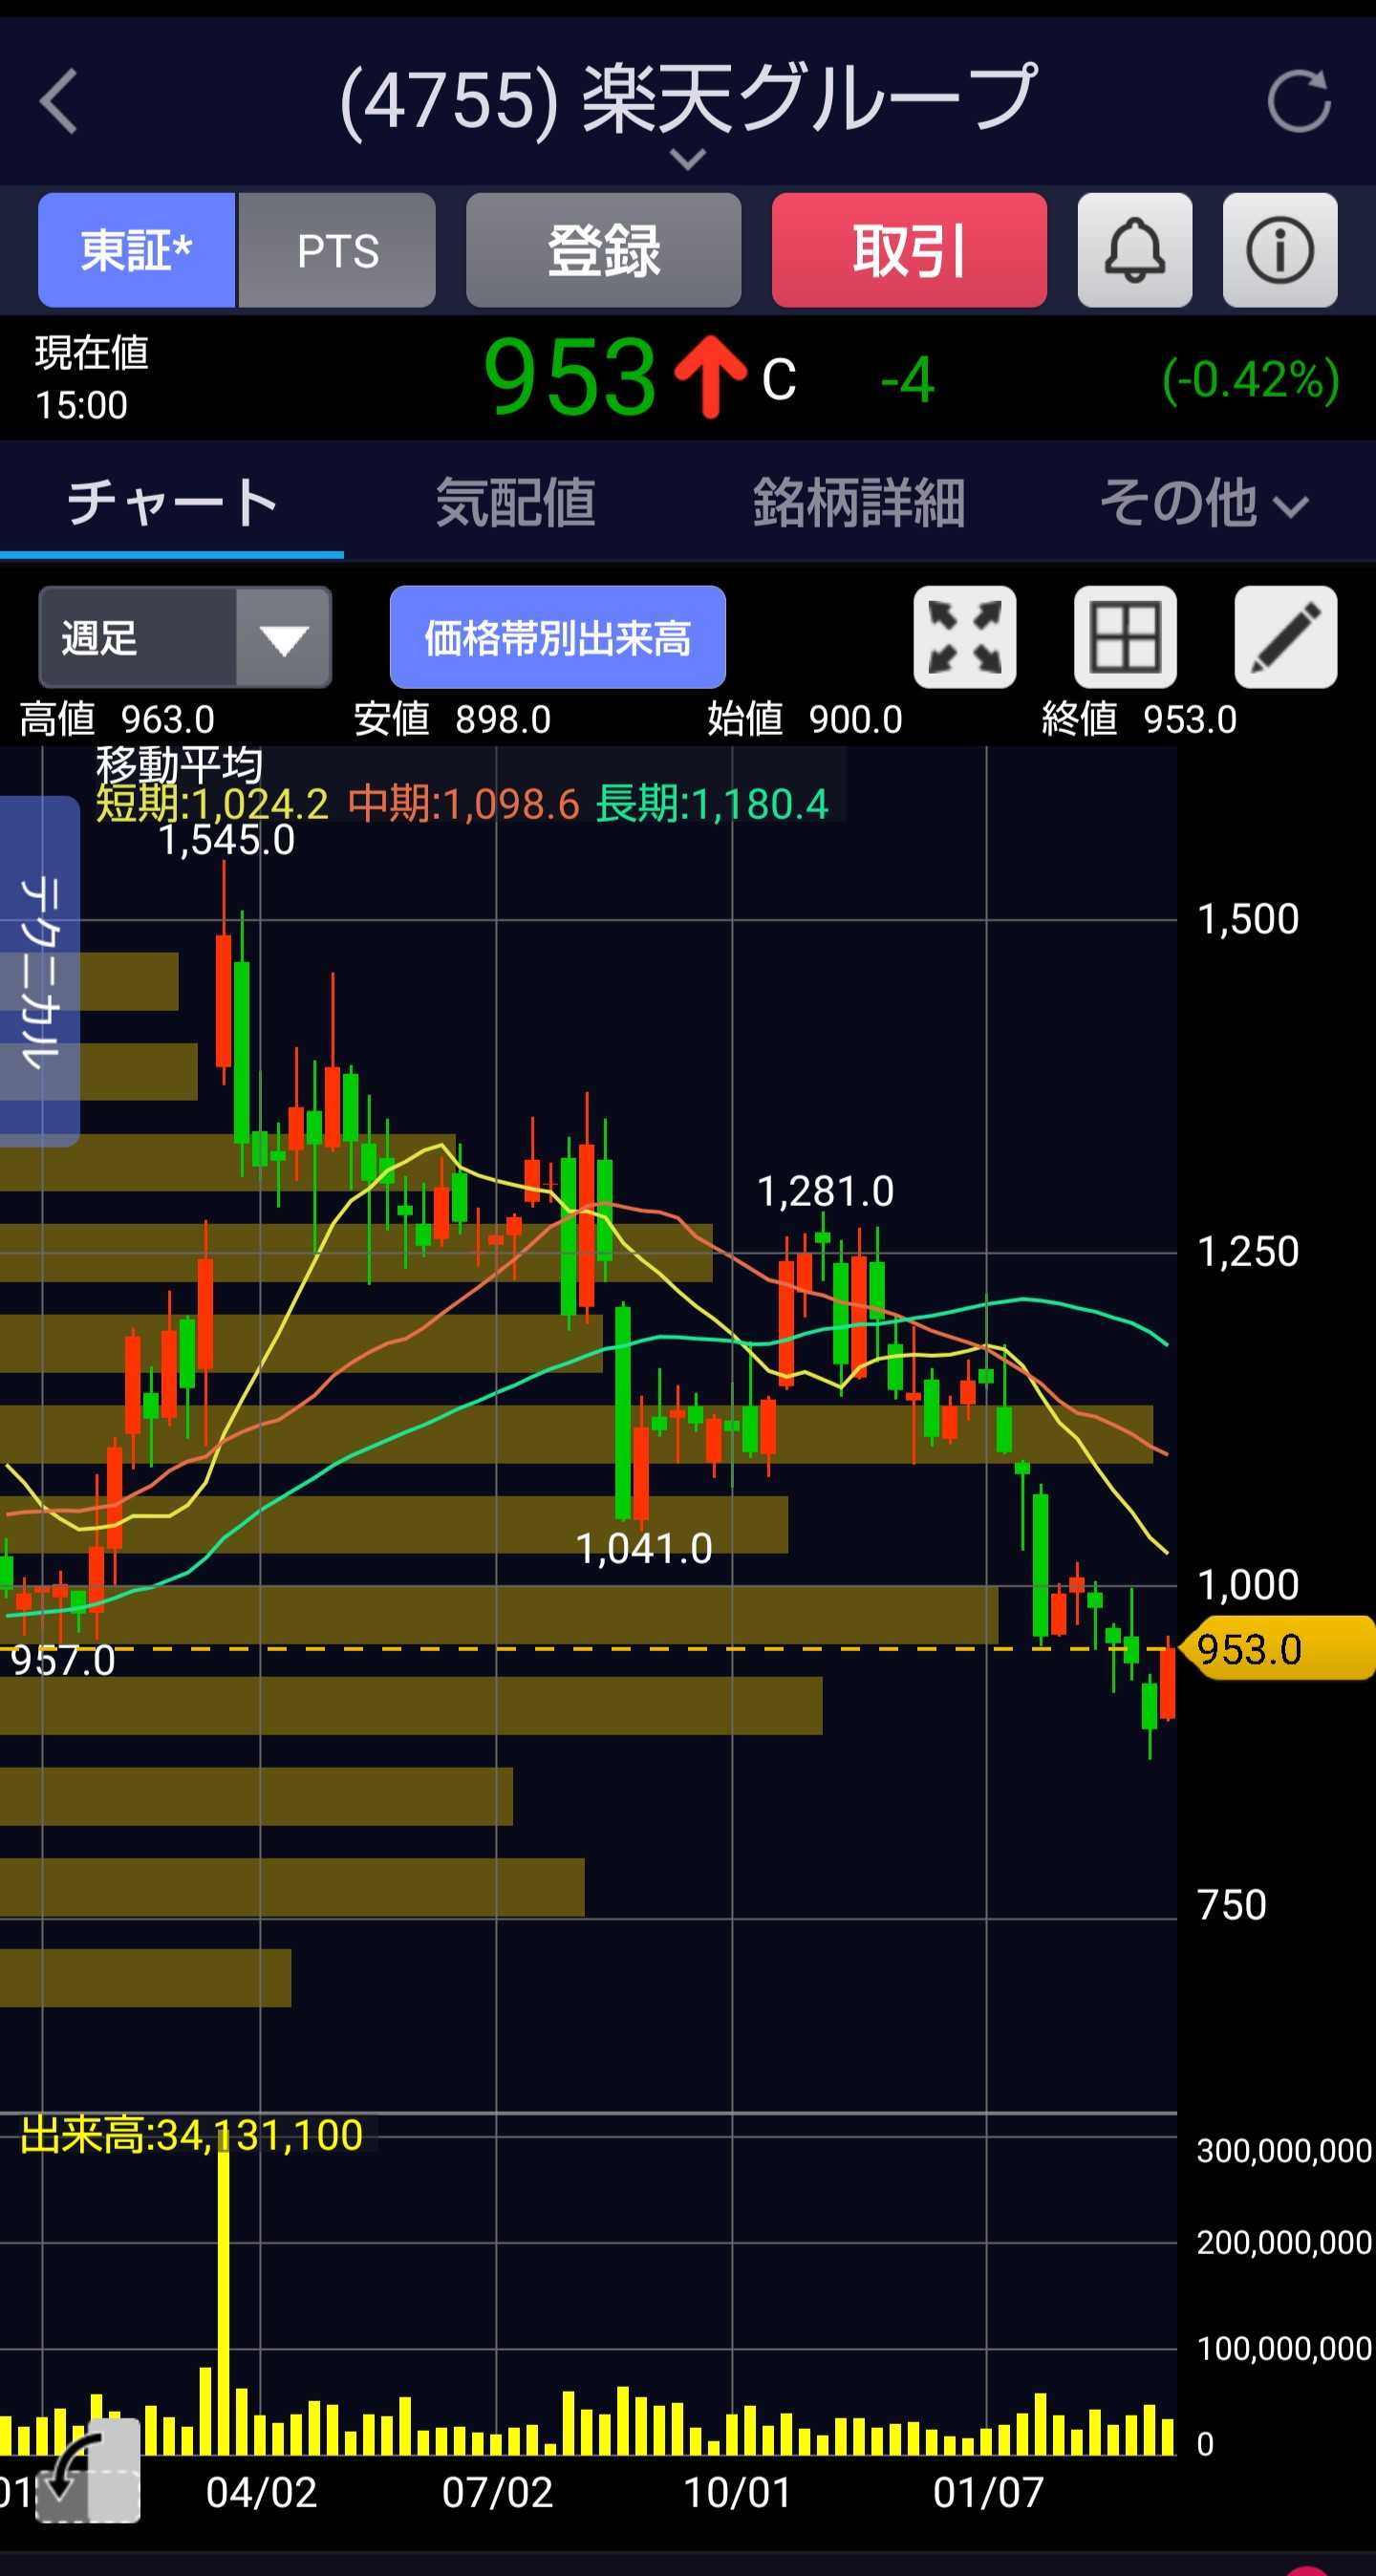Open the chart drawing pencil tool
The width and height of the screenshot is (1376, 2576).
[x=1286, y=637]
